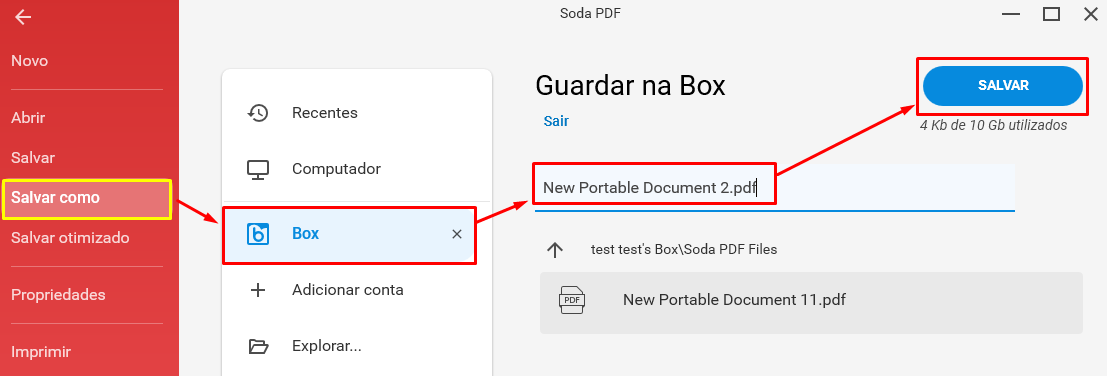This screenshot has width=1107, height=376.
Task: Open Salvar otimizado option
Action: click(x=70, y=238)
